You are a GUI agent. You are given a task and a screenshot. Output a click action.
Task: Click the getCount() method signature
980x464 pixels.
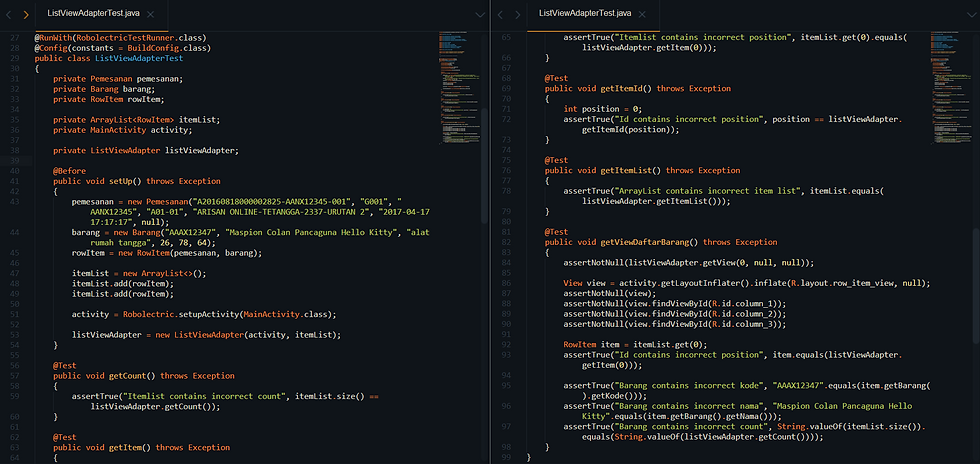coord(144,376)
